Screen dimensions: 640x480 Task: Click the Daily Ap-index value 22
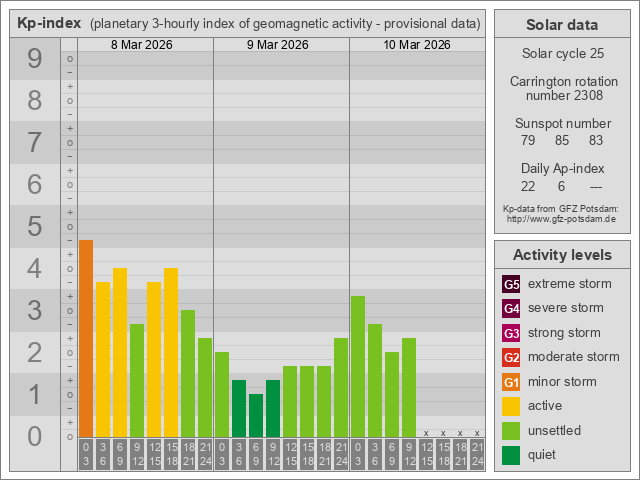click(x=528, y=186)
